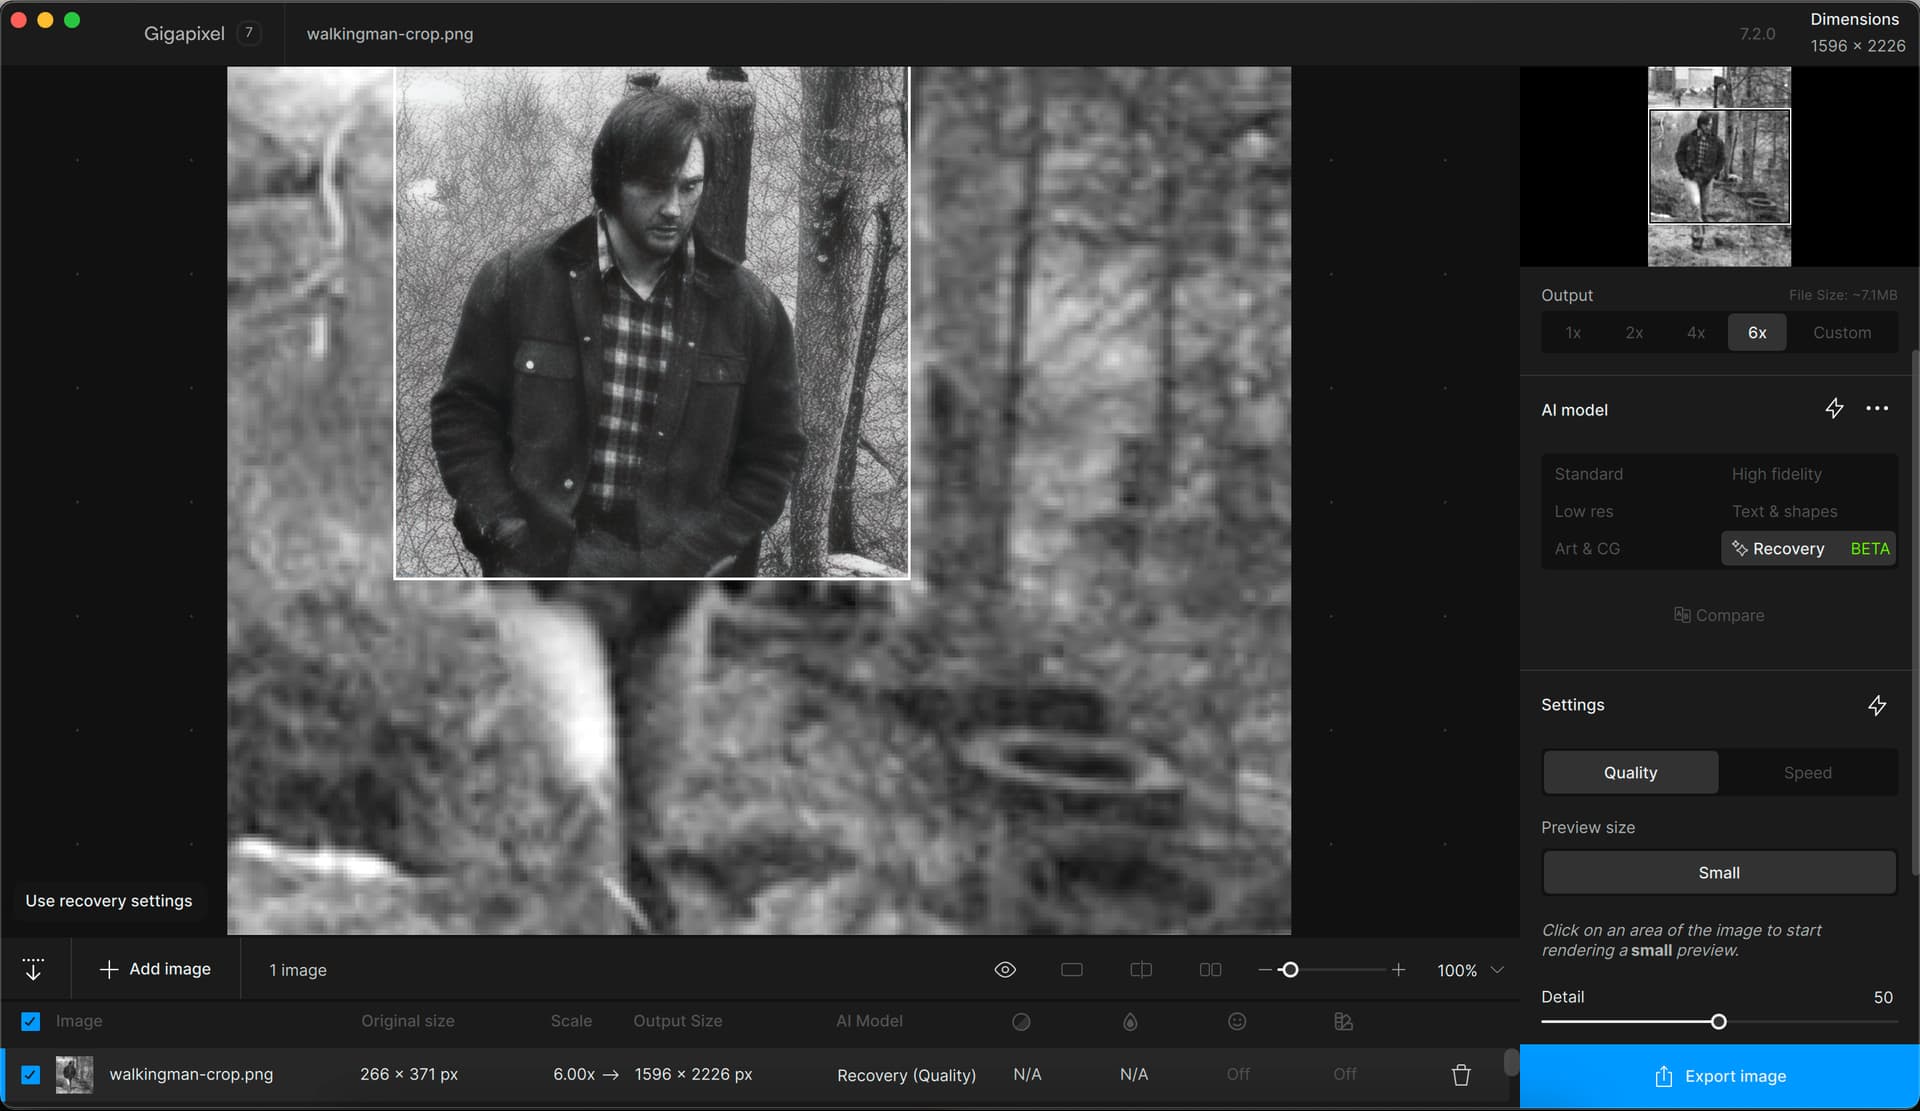The width and height of the screenshot is (1920, 1111).
Task: Open the AI model three-dots menu
Action: click(1877, 409)
